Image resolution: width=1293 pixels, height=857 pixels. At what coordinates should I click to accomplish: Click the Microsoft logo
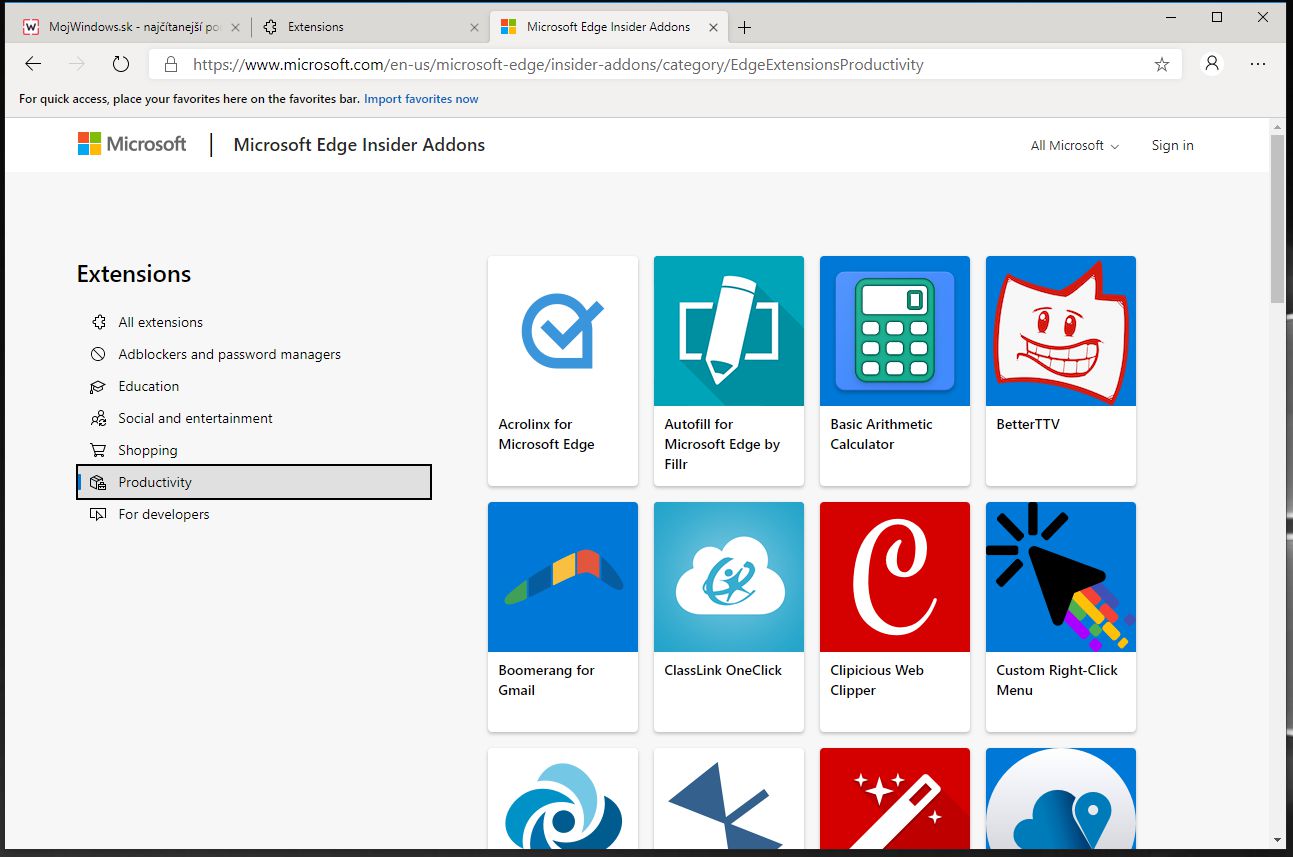[132, 144]
